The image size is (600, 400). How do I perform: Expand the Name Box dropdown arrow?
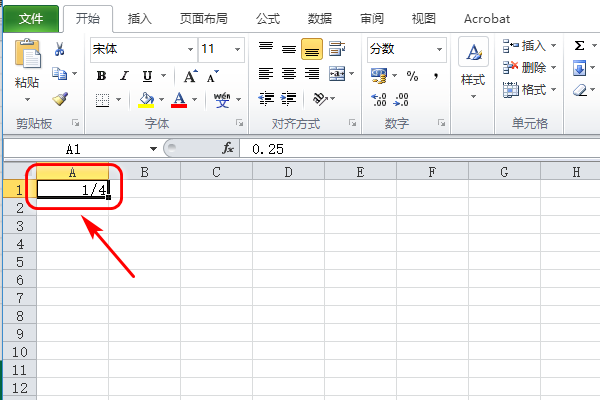tap(153, 149)
